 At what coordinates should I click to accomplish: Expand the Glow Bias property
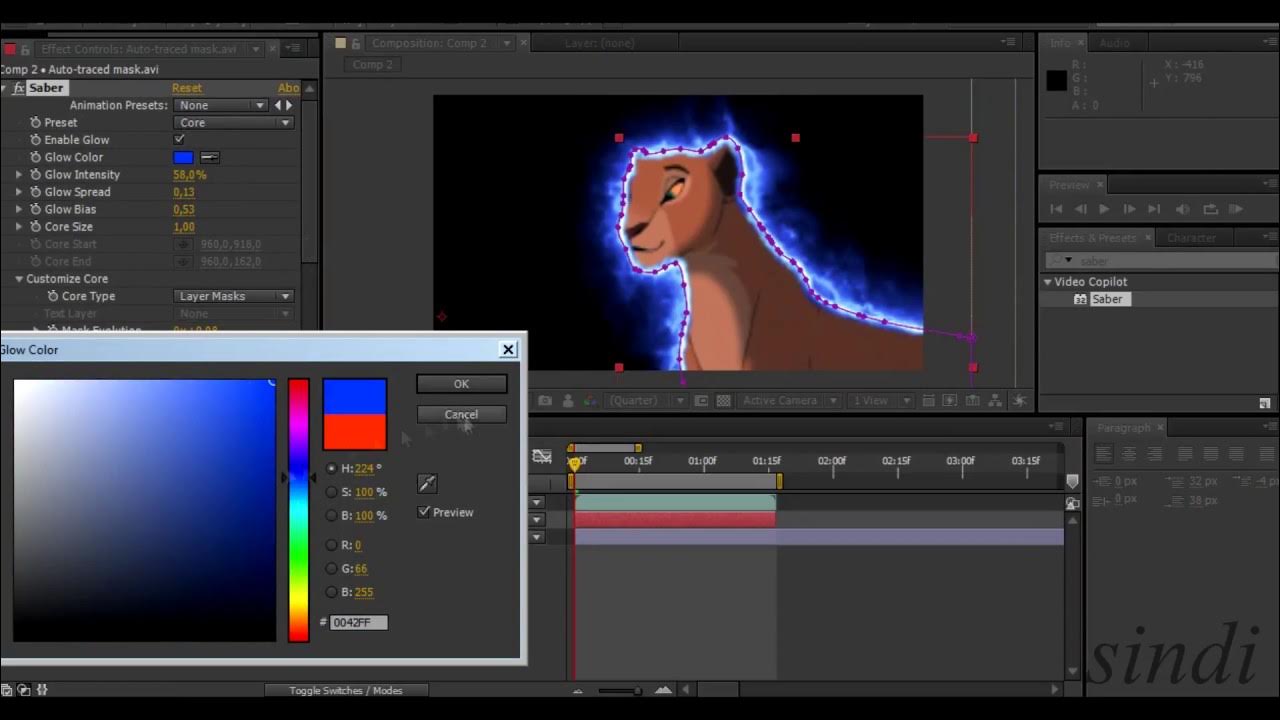pos(19,210)
